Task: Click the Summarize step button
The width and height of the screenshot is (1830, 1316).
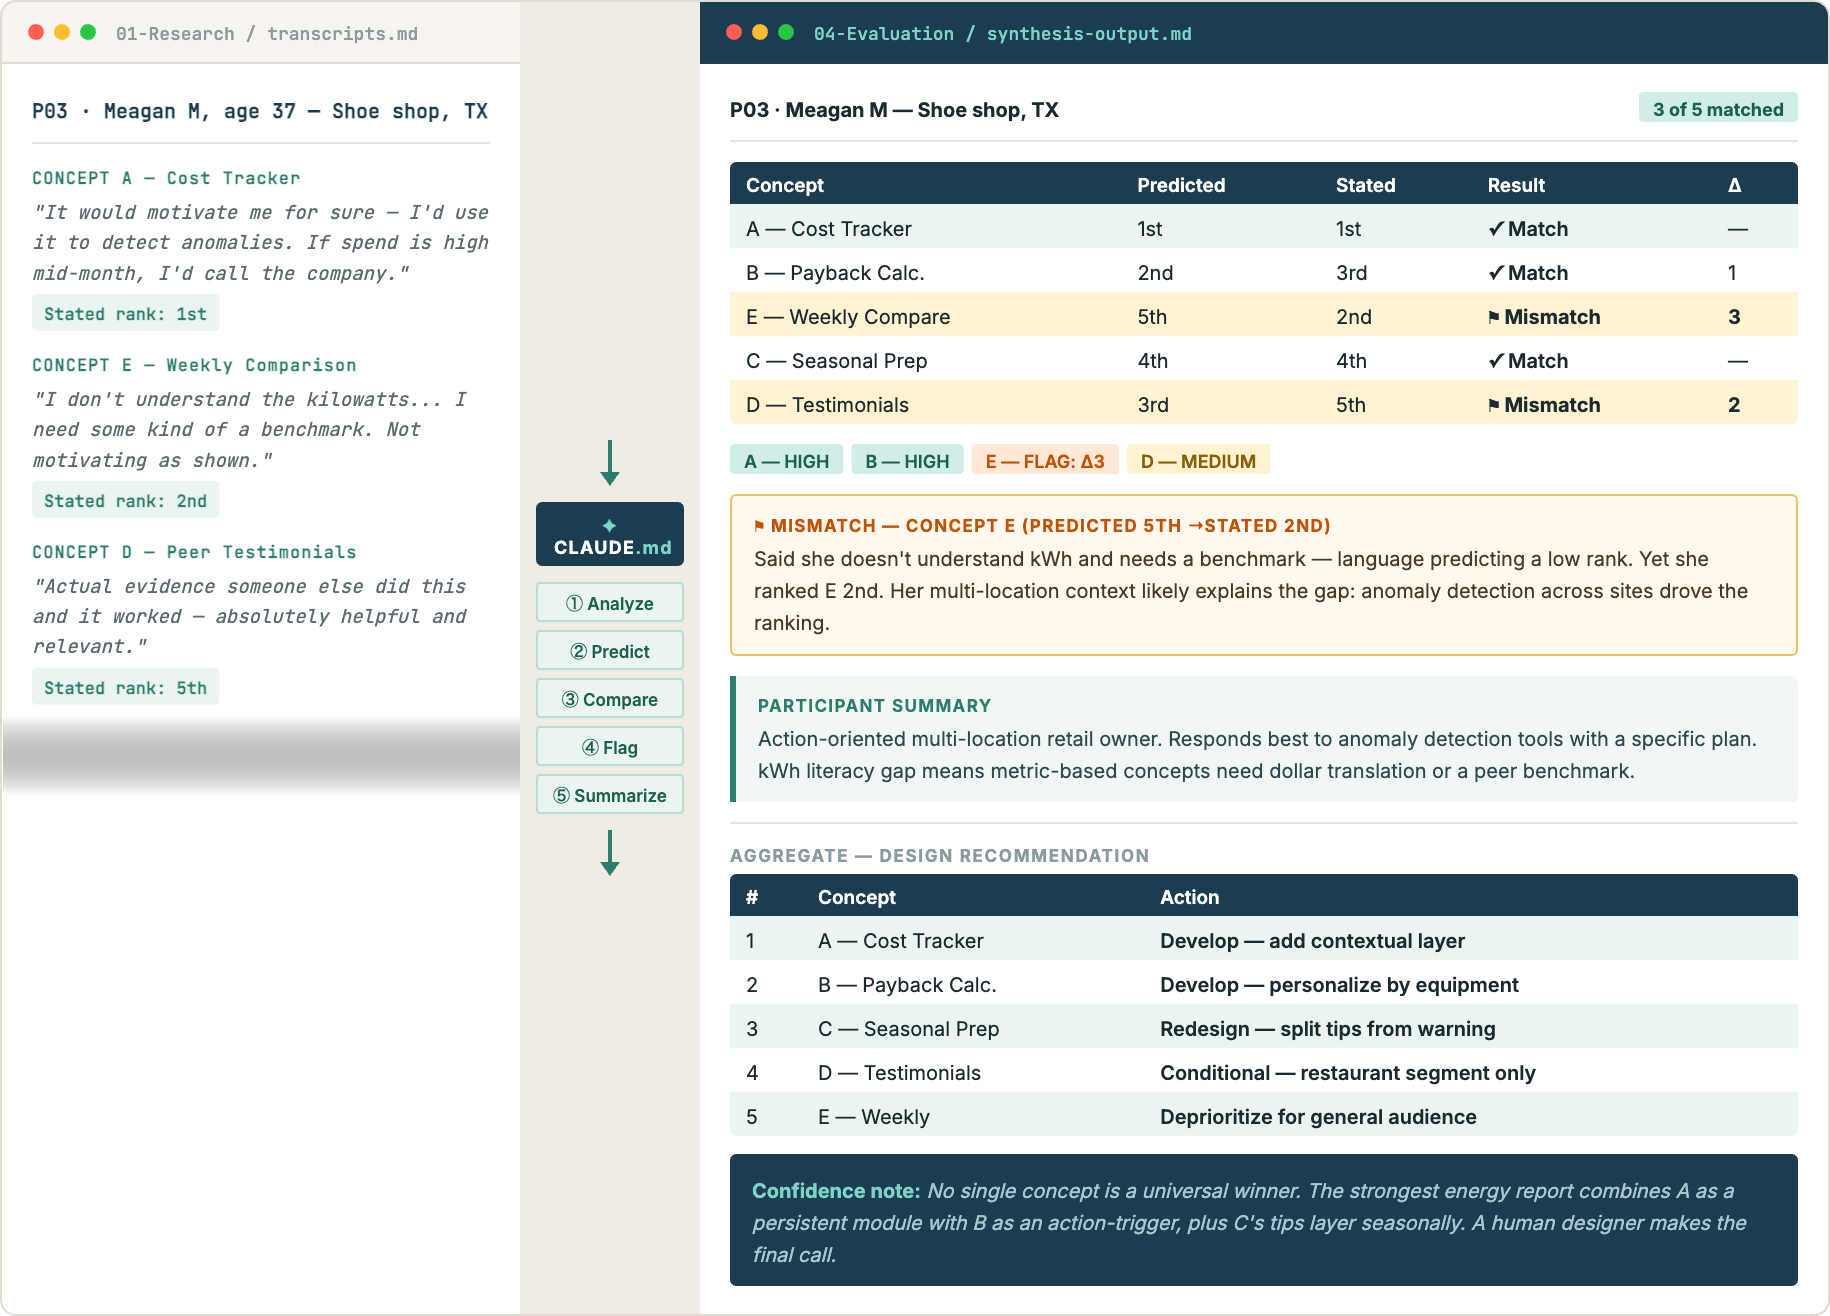Action: [610, 795]
